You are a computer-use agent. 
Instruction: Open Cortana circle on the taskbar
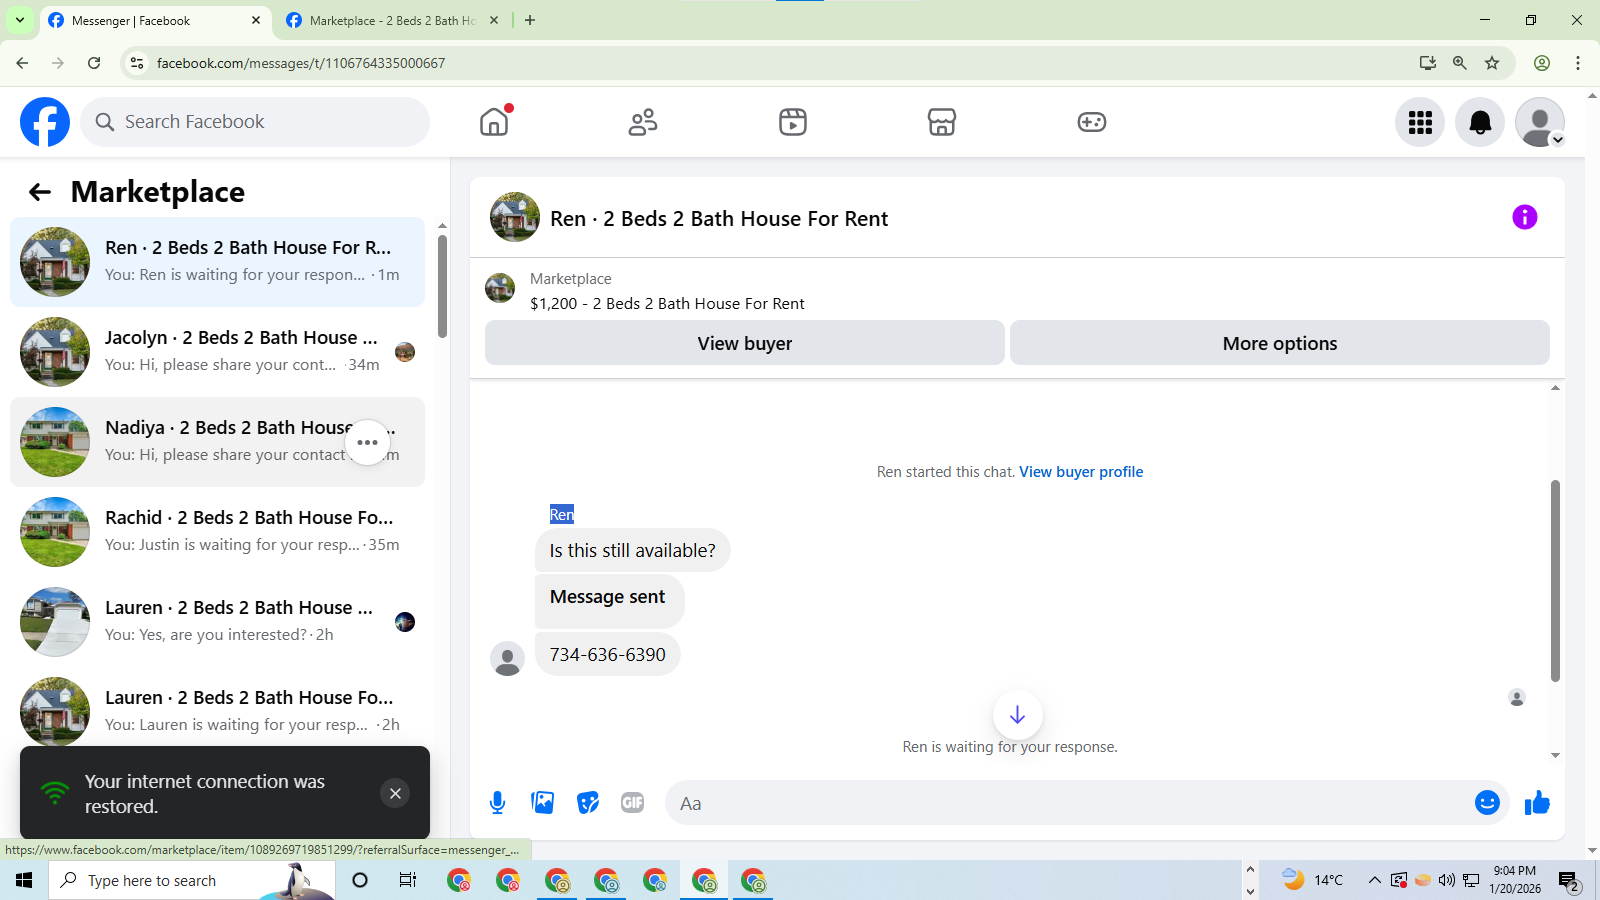[x=360, y=880]
